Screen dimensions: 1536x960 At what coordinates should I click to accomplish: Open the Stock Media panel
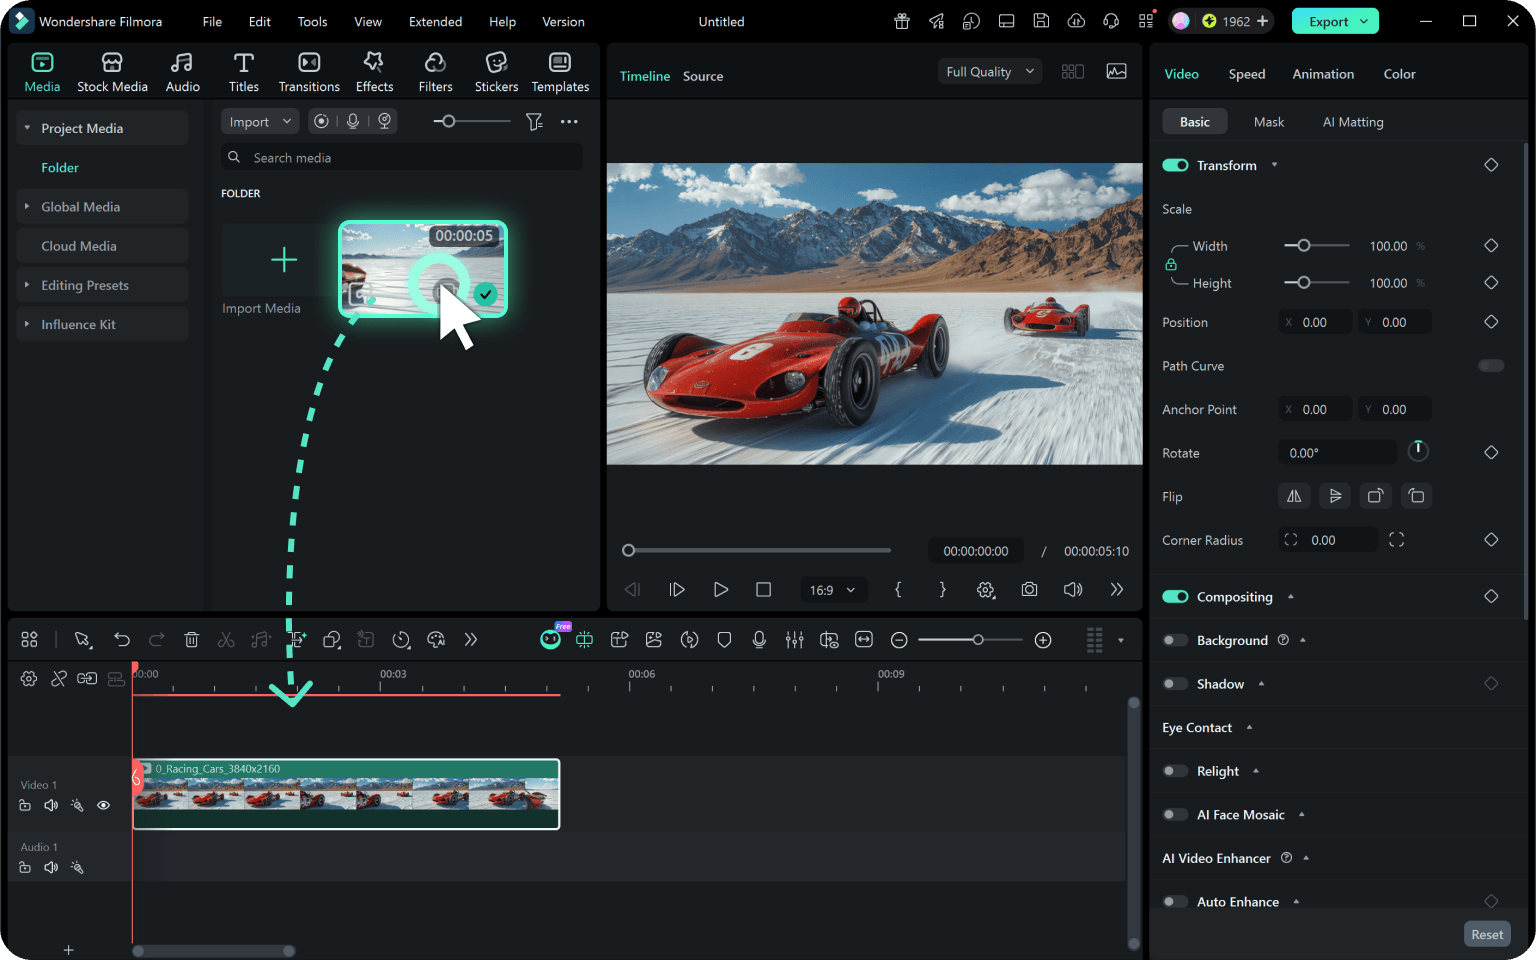click(x=112, y=73)
